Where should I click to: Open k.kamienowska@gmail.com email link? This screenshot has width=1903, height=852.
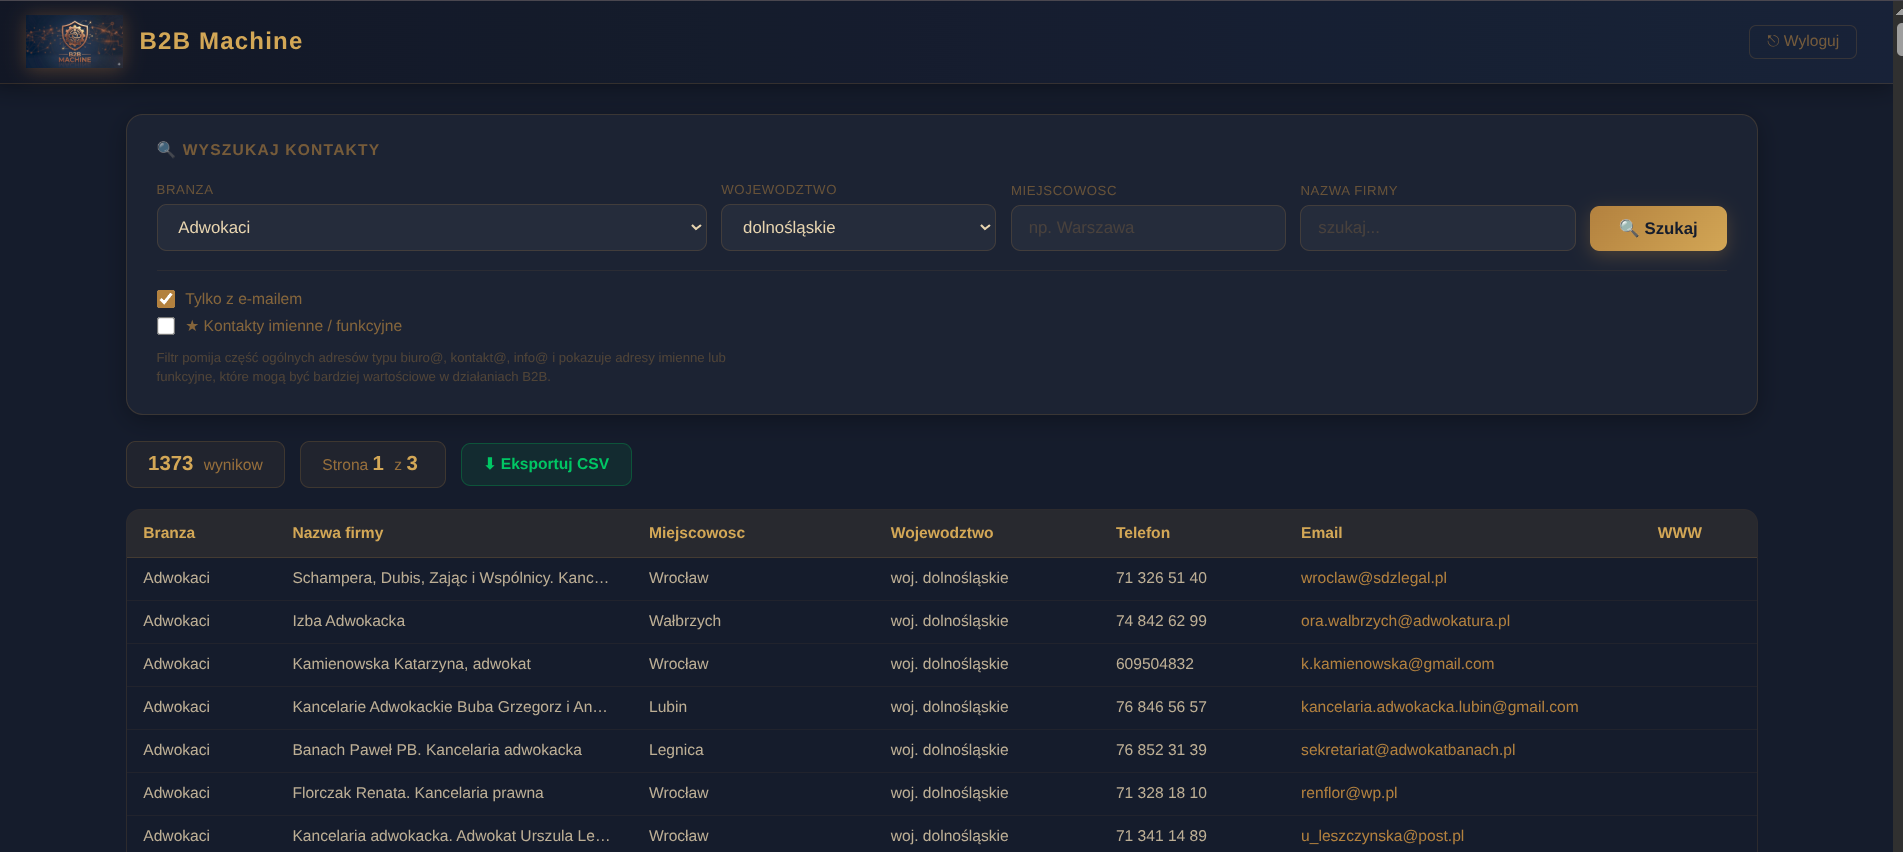pyautogui.click(x=1397, y=664)
